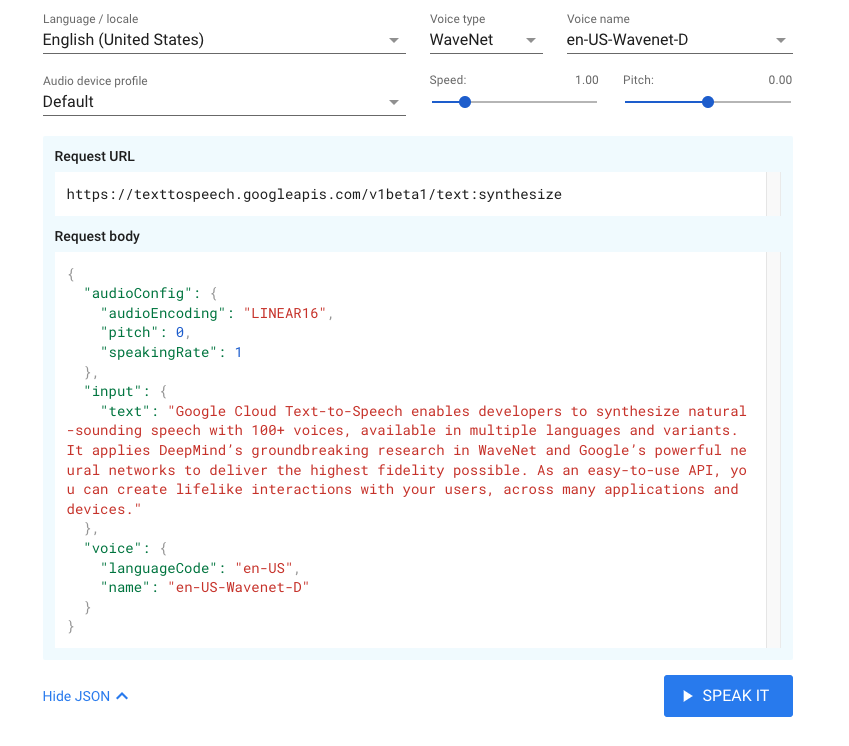Click the "voice" key in JSON

click(x=113, y=548)
